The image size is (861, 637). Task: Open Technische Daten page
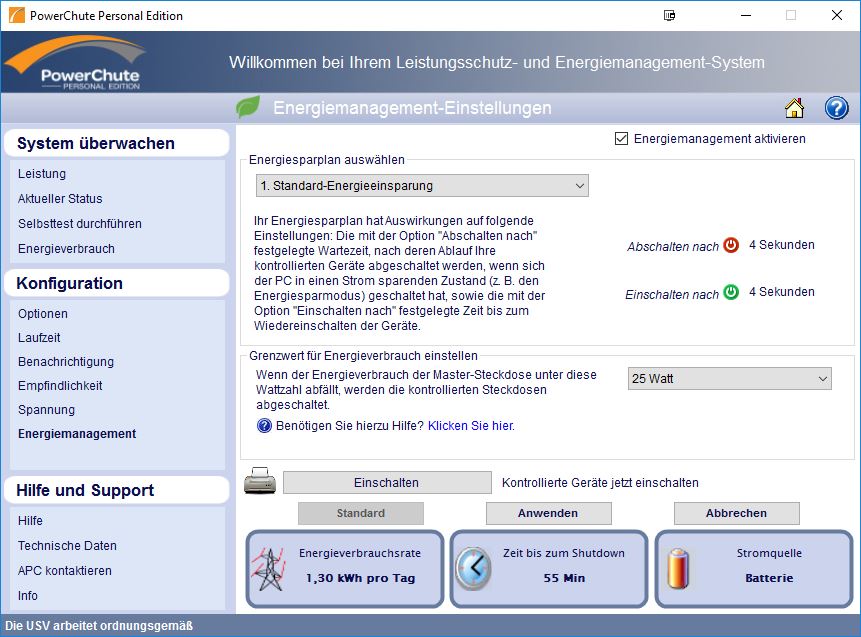click(67, 546)
